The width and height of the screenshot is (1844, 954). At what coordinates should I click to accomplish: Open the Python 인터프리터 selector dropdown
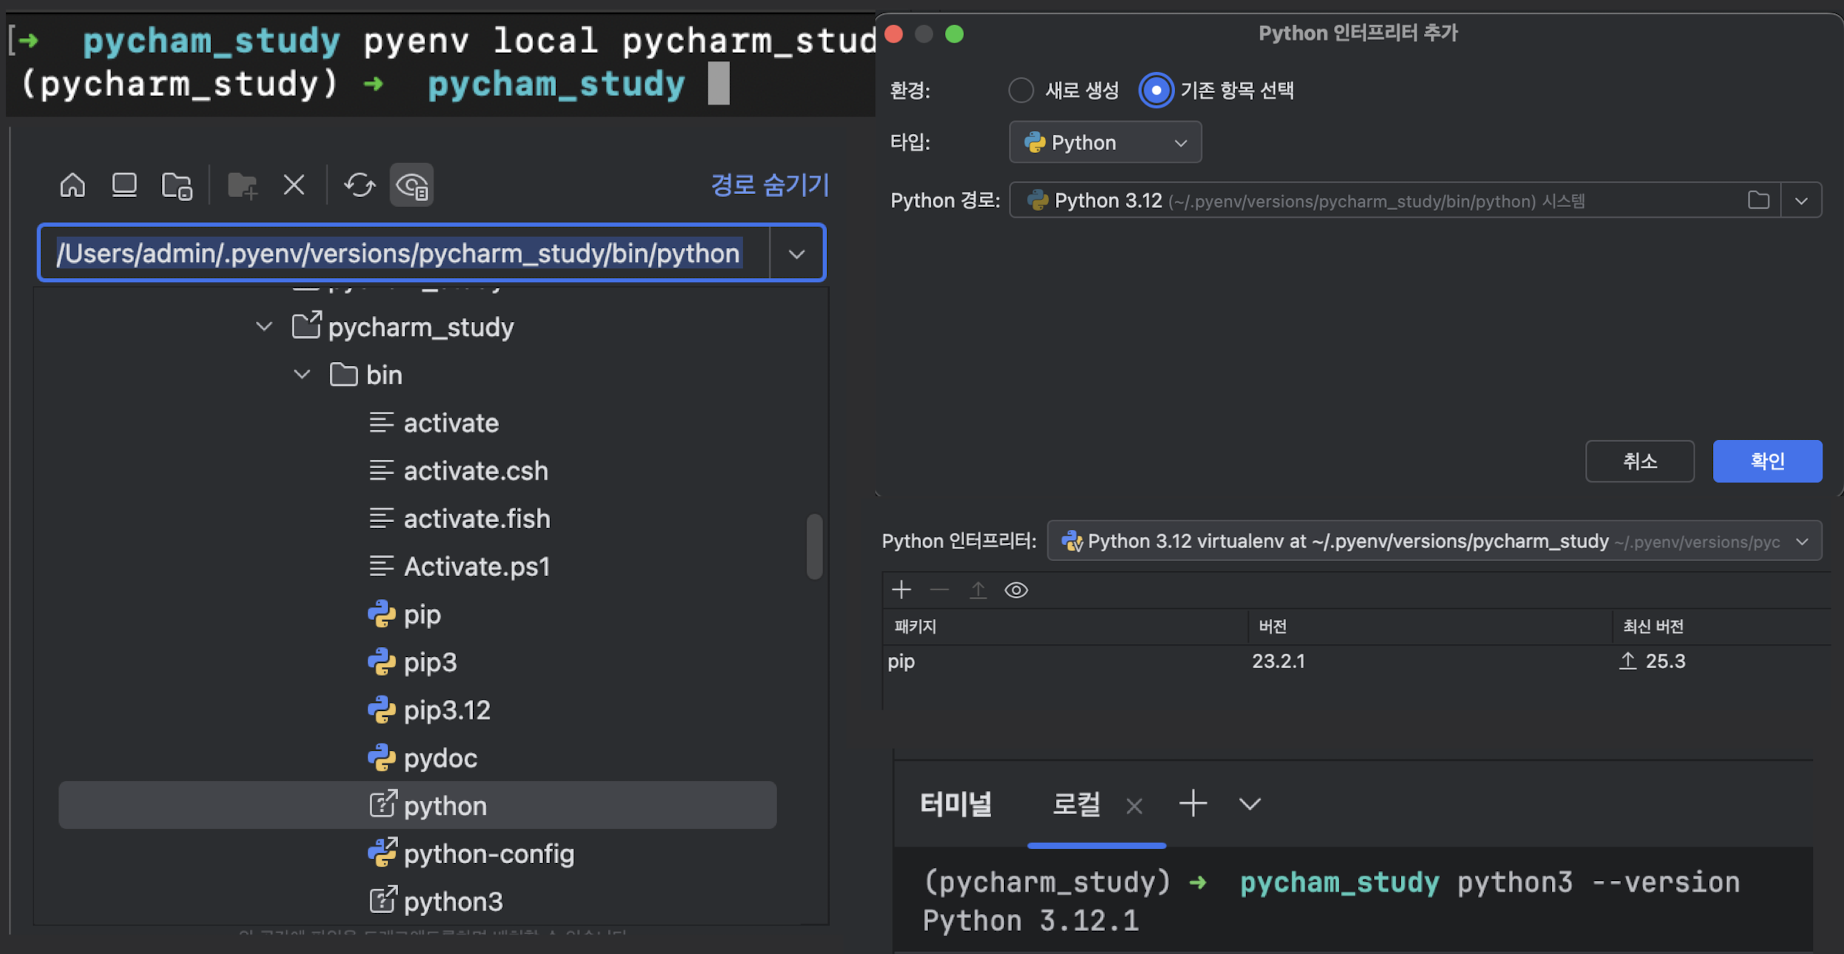point(1435,542)
